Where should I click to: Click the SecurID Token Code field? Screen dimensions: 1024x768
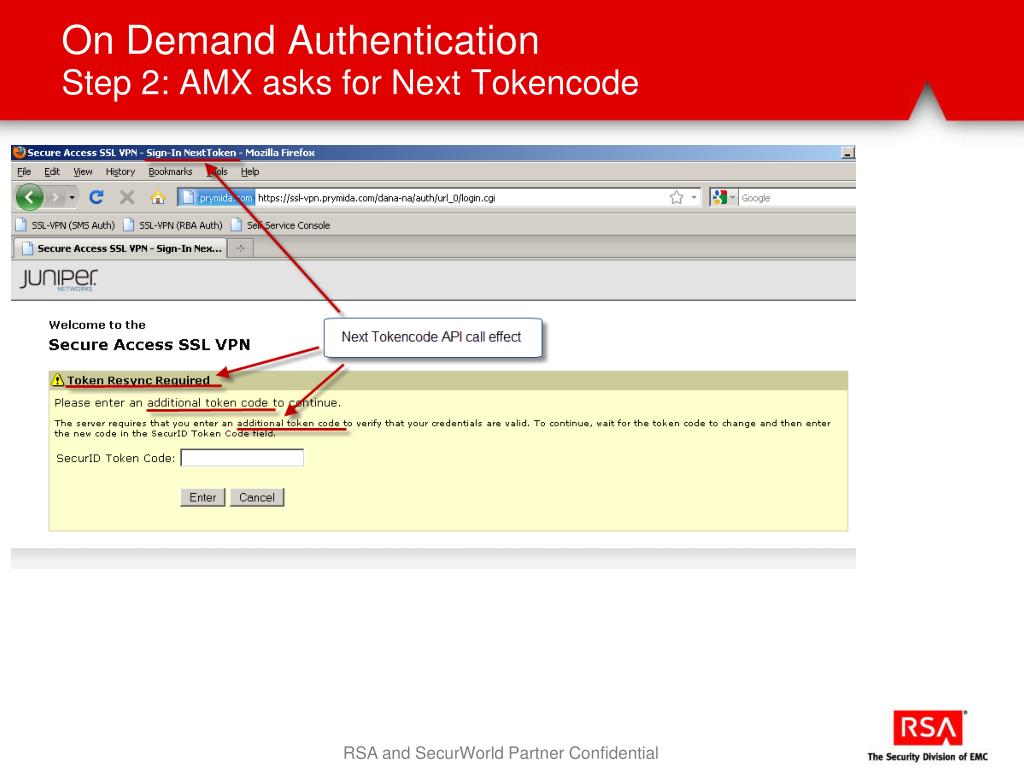(x=242, y=458)
